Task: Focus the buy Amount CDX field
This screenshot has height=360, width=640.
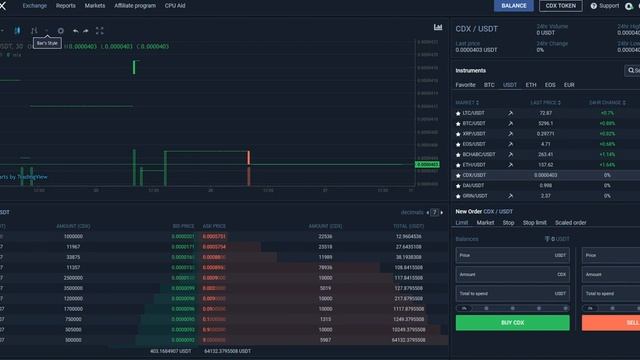Action: 513,275
